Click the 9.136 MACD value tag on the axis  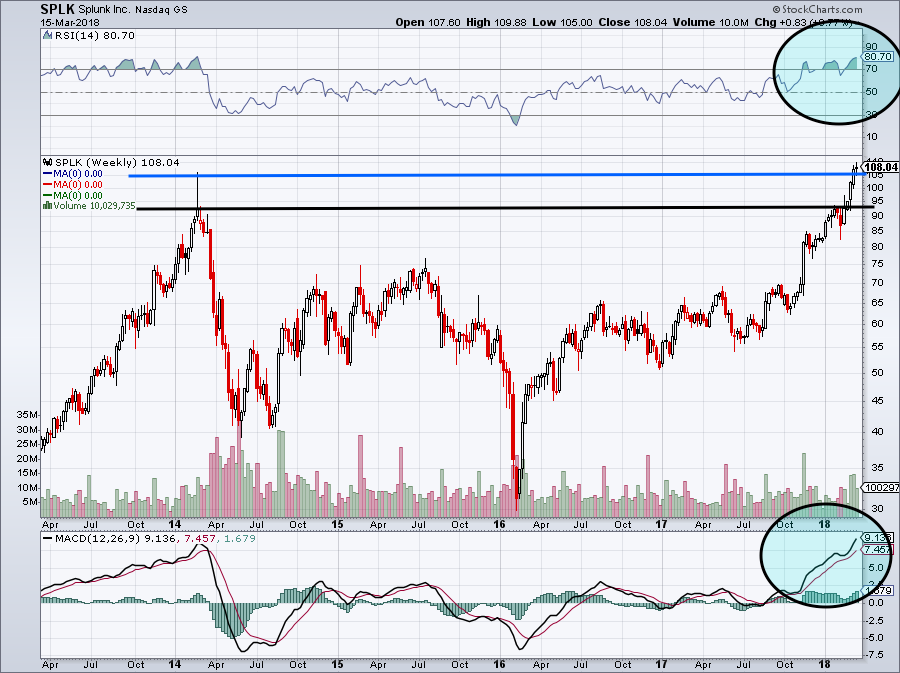click(x=878, y=538)
